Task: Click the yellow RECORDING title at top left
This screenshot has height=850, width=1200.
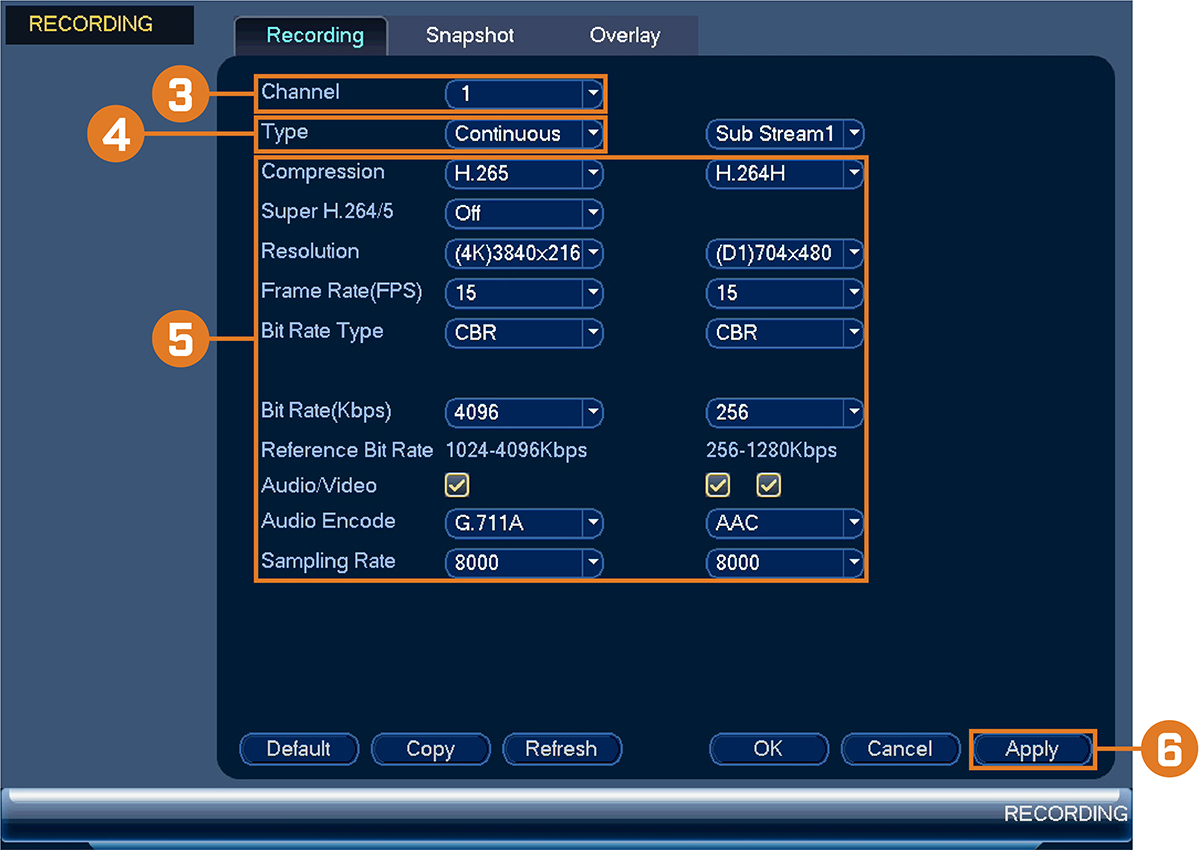Action: (x=91, y=24)
